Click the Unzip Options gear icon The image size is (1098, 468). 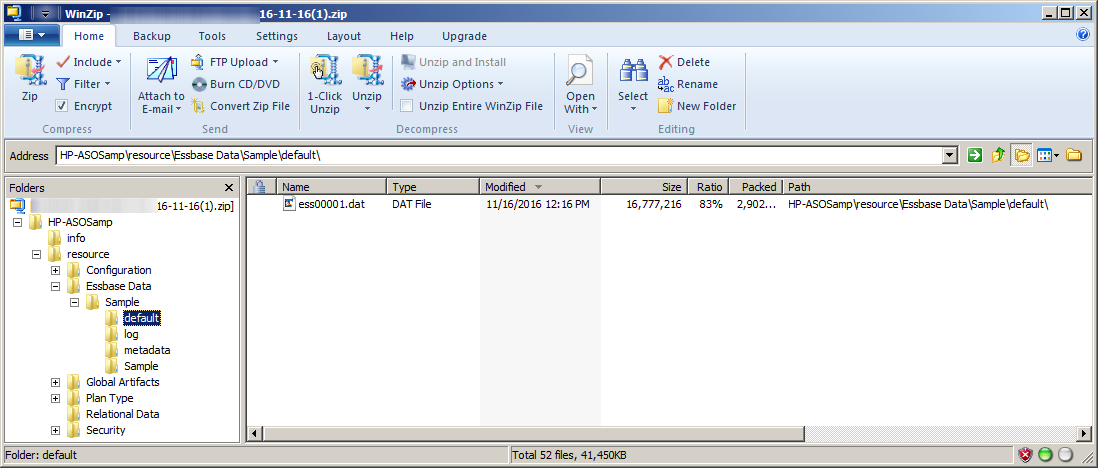[x=408, y=84]
